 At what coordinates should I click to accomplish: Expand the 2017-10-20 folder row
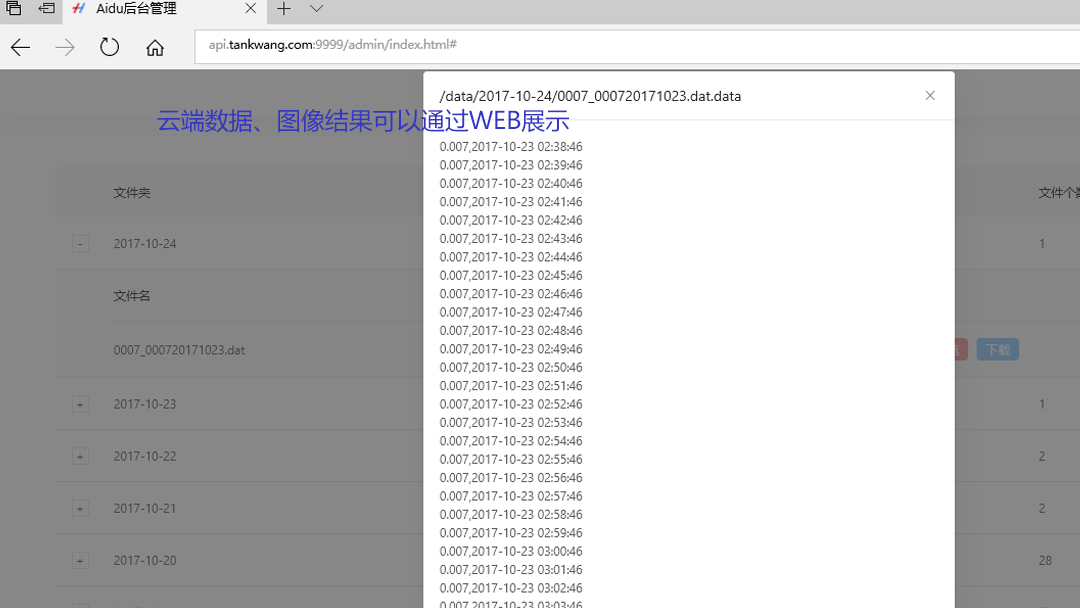pos(80,560)
